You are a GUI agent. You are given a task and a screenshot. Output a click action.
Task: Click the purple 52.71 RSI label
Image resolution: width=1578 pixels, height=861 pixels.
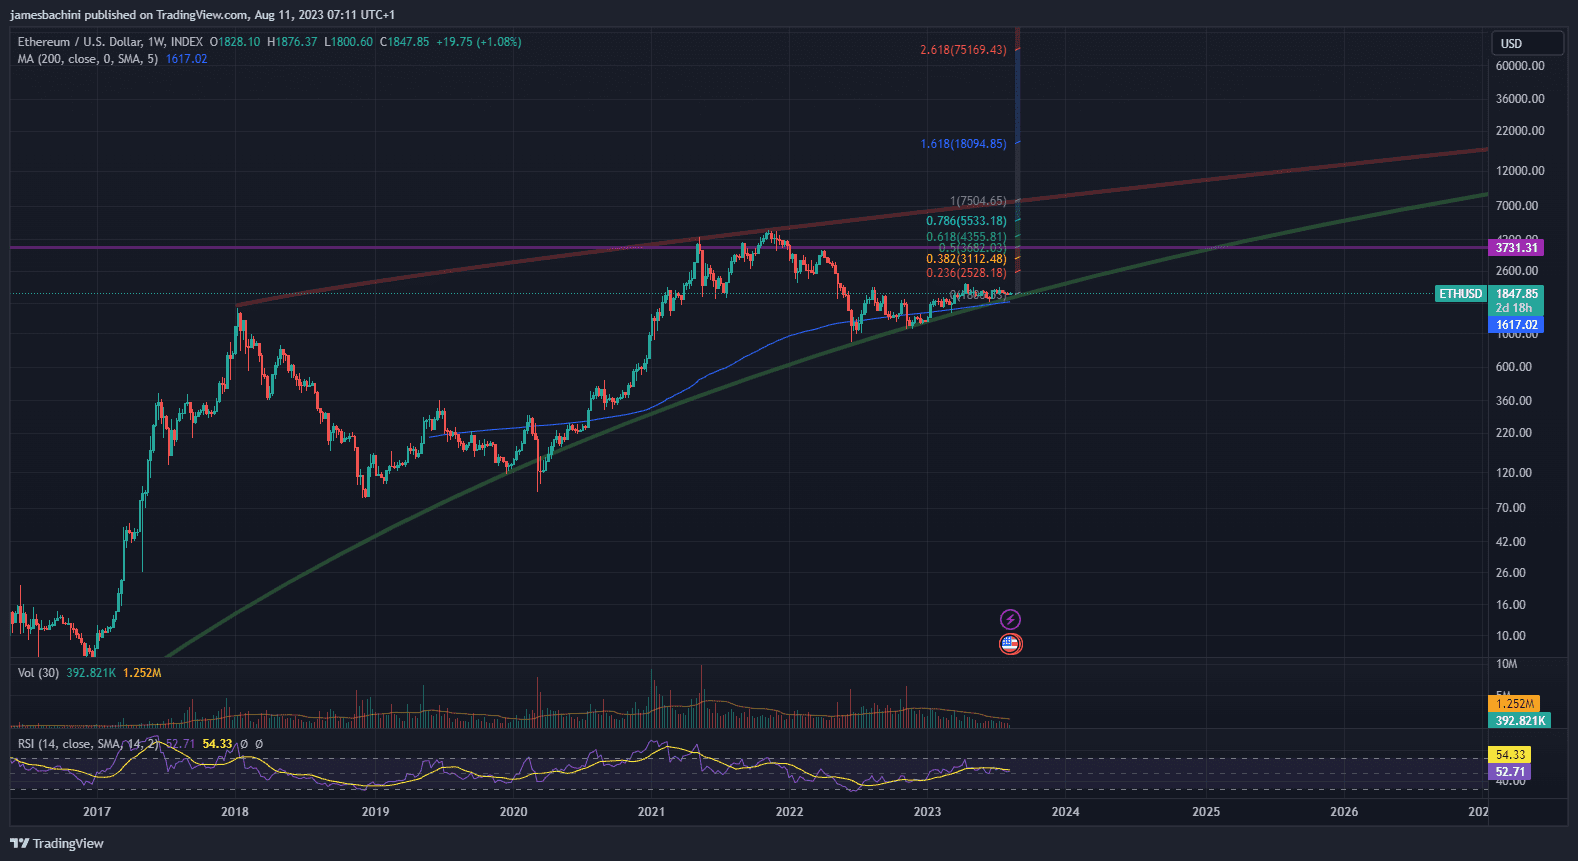point(1510,772)
